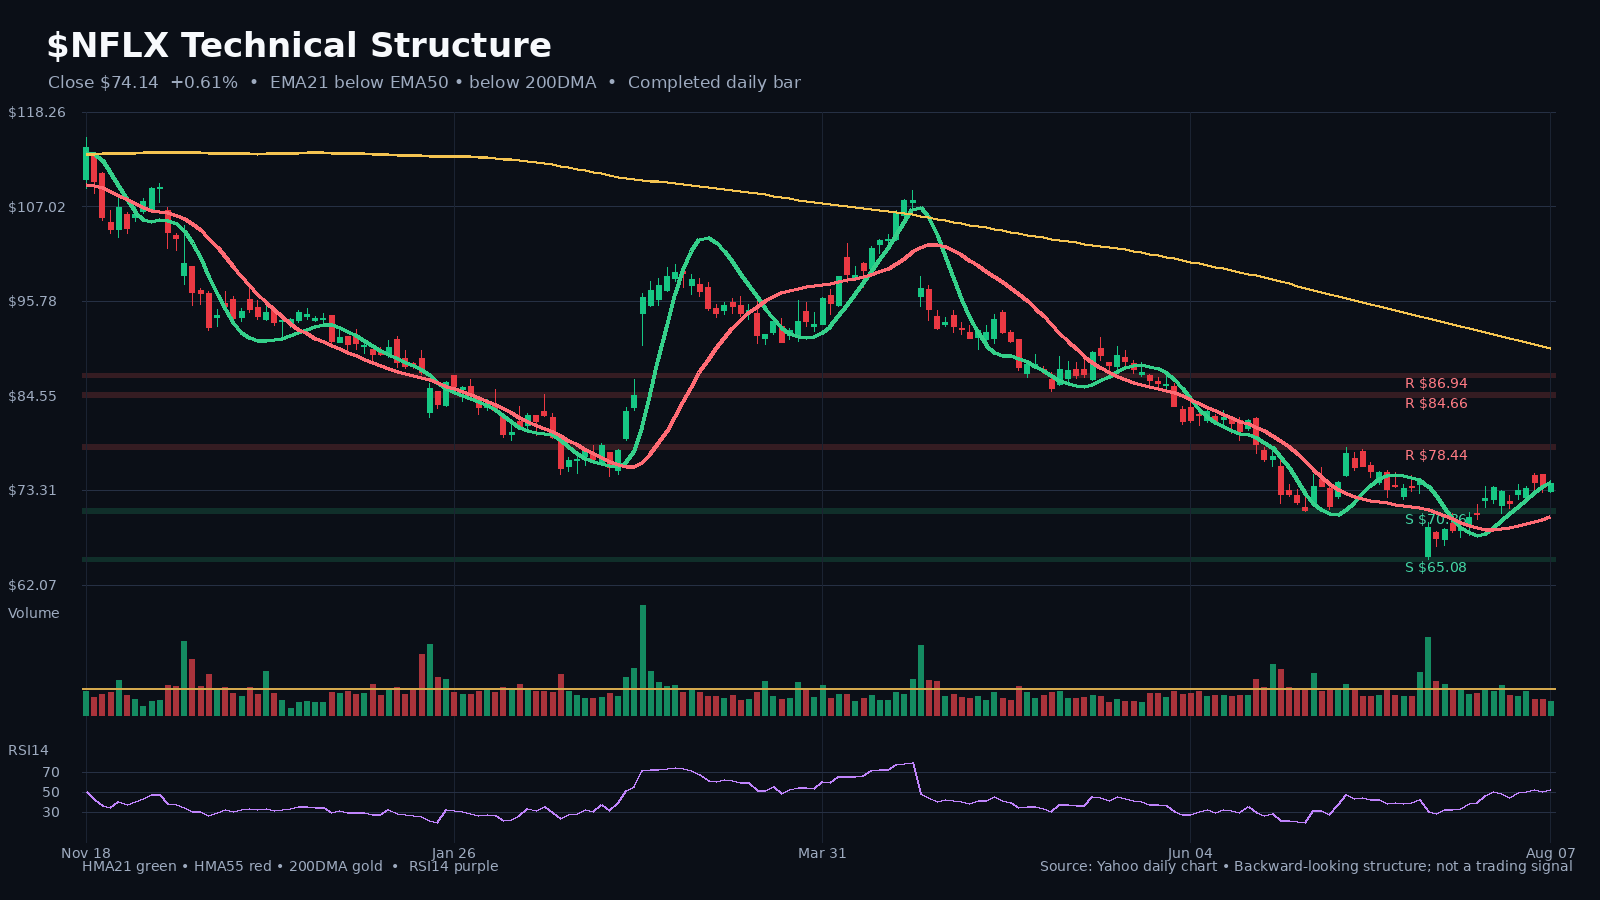1600x900 pixels.
Task: Click the $118.26 price axis label
Action: coord(37,112)
